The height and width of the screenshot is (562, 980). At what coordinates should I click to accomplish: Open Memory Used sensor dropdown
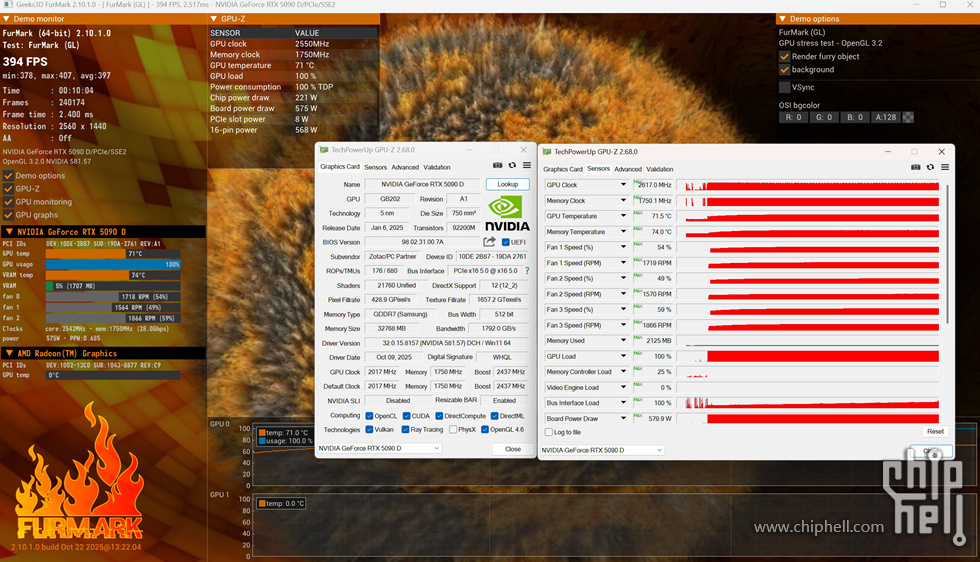tap(622, 340)
